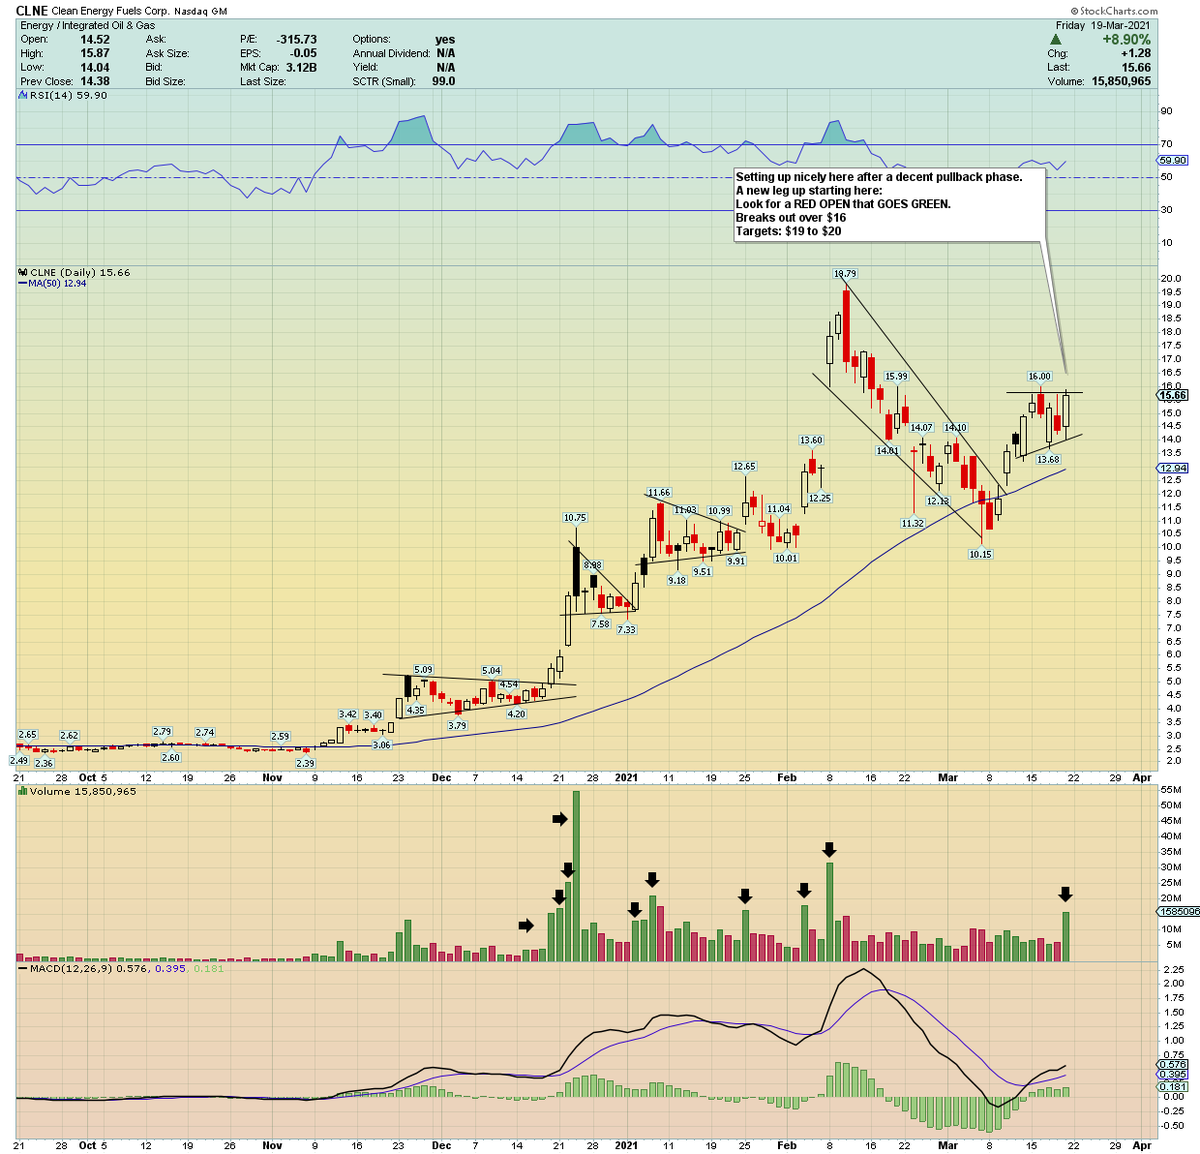Click the 0.576 MACD axis marker
The width and height of the screenshot is (1200, 1154).
1172,1065
